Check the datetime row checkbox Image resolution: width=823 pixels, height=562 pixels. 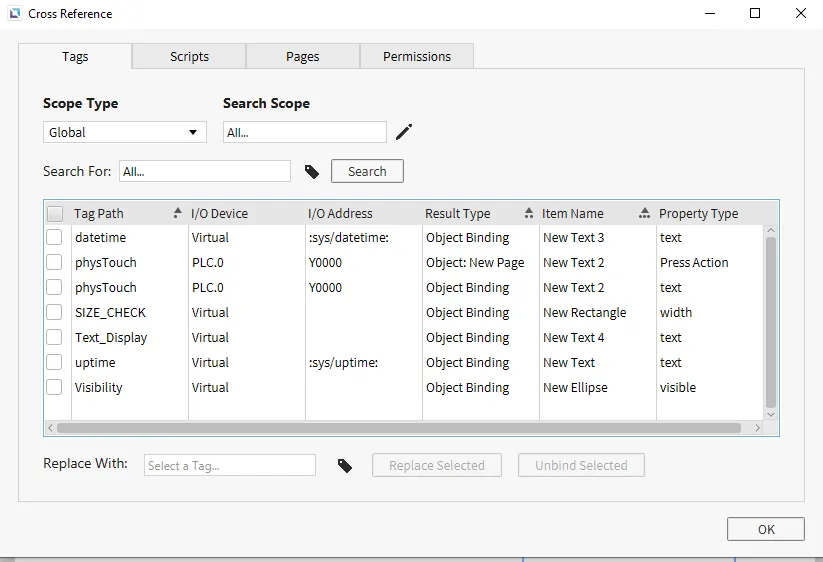(x=54, y=238)
